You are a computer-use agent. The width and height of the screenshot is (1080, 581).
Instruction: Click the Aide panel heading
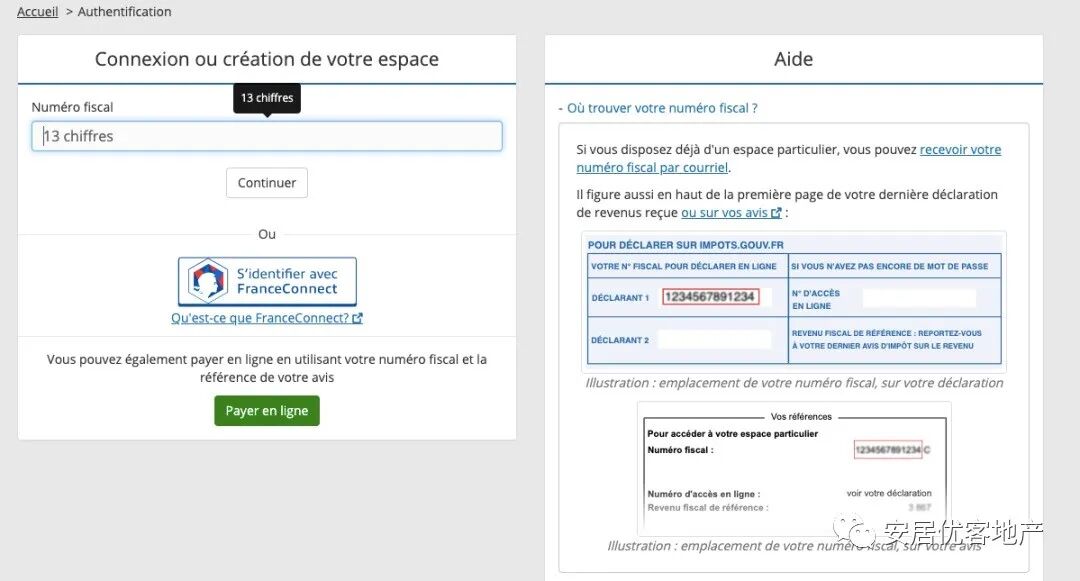(x=793, y=59)
